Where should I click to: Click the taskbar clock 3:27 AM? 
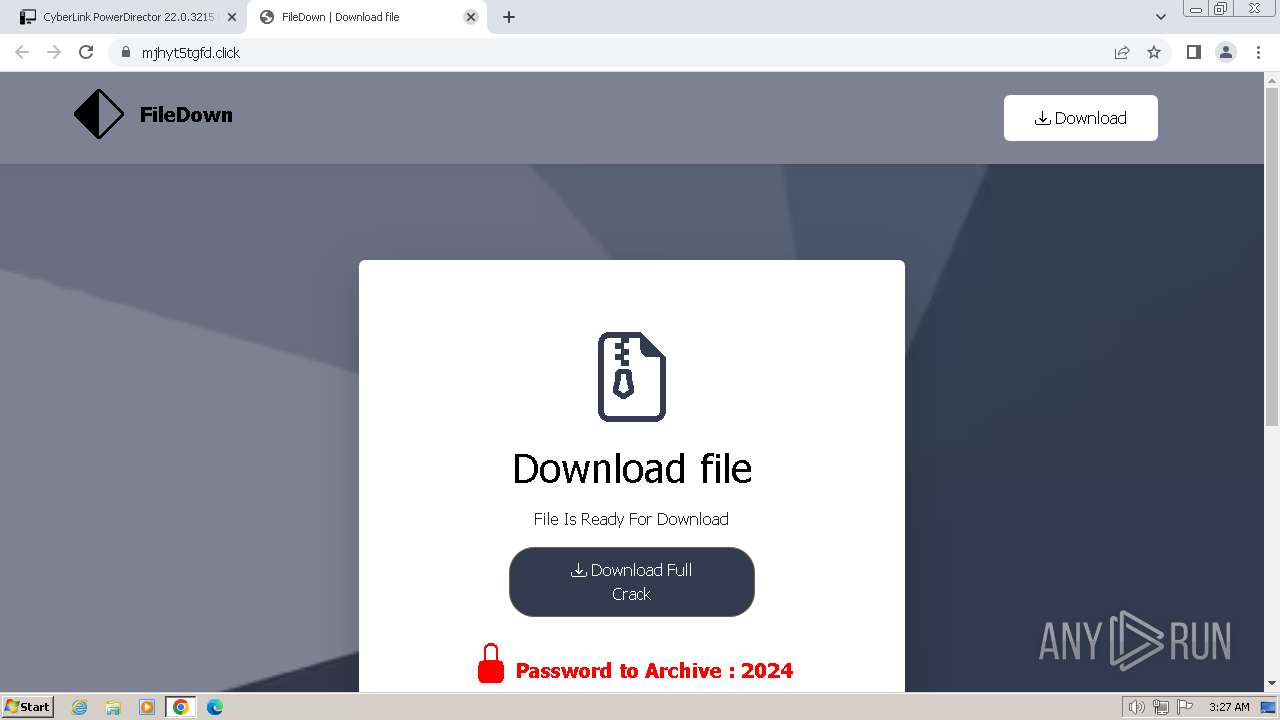tap(1229, 707)
